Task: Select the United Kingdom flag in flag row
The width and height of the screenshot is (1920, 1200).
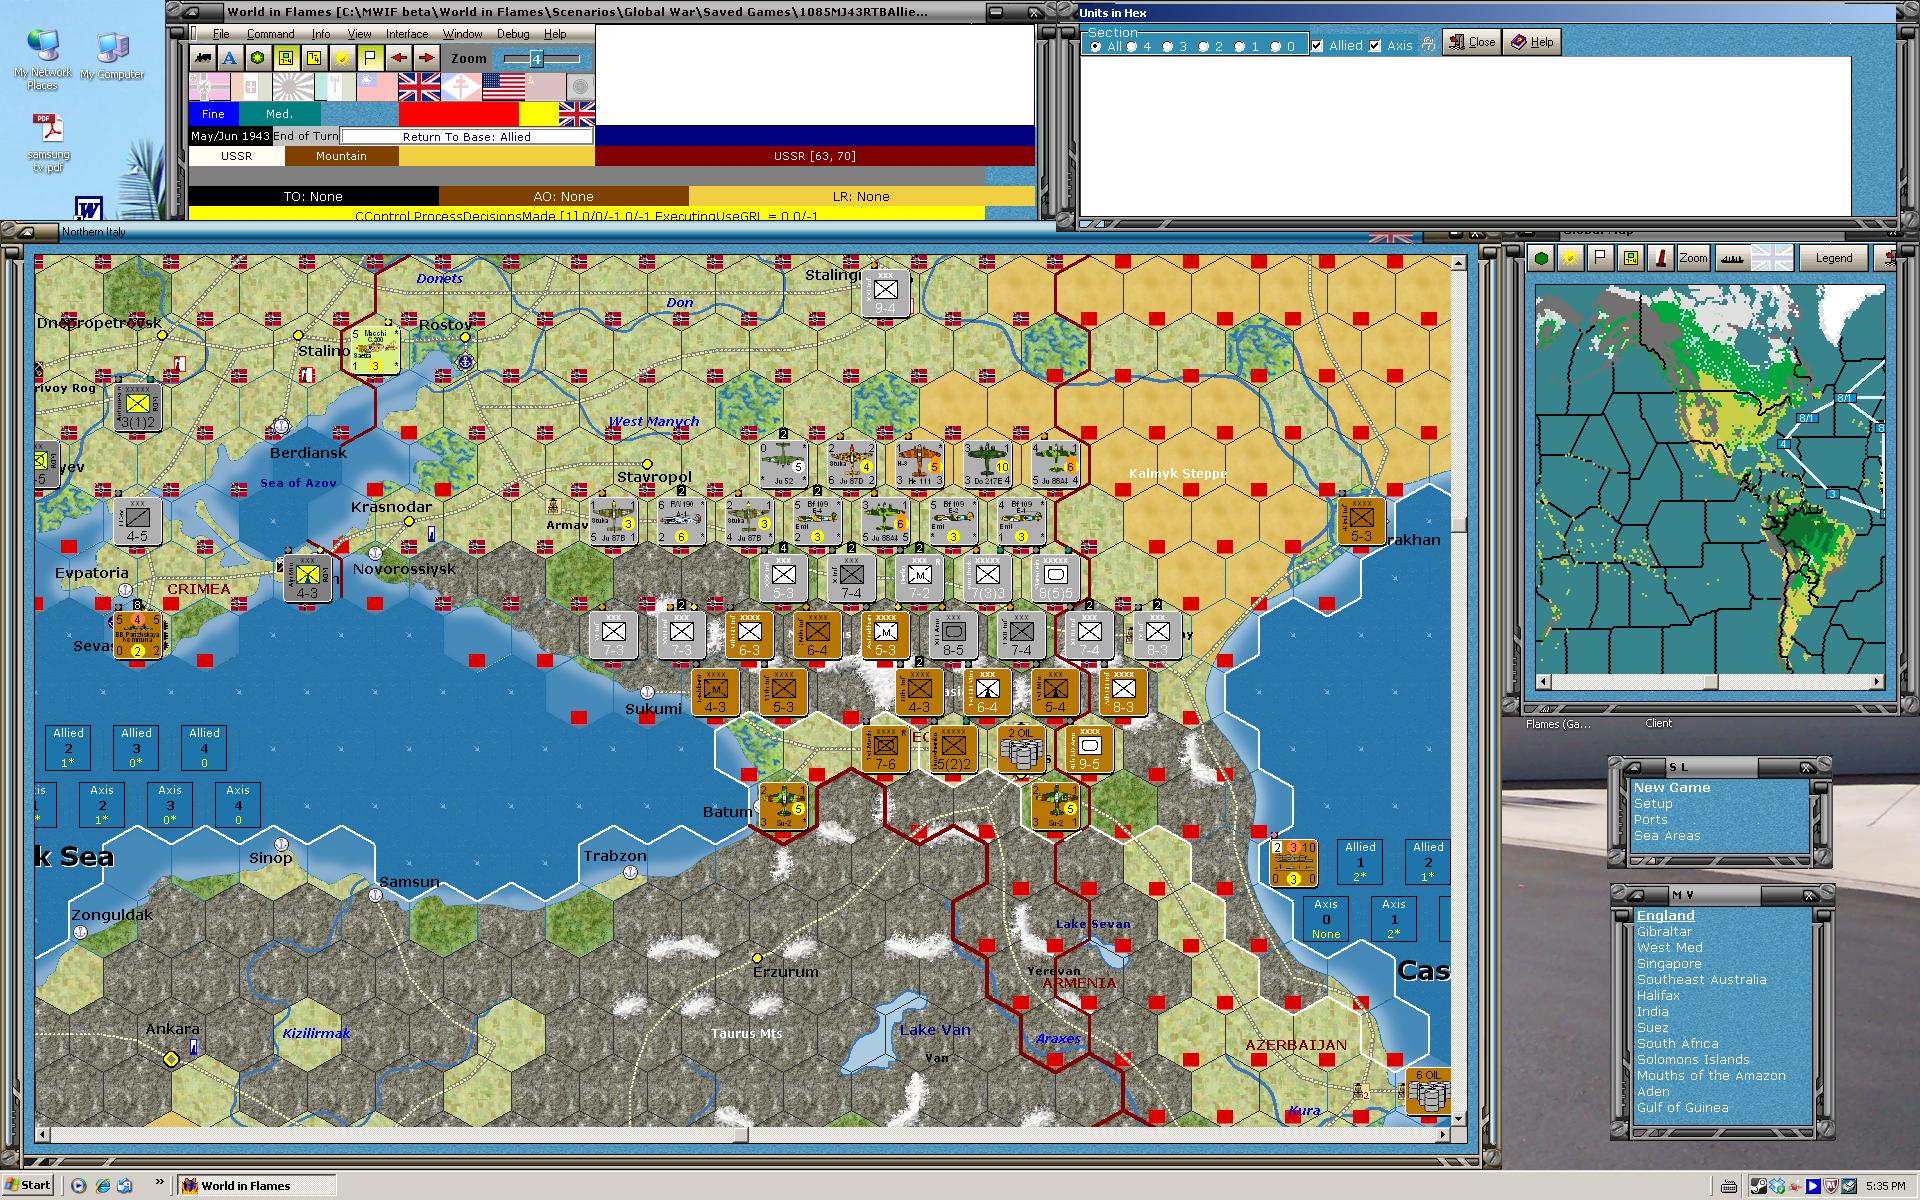Action: (419, 87)
